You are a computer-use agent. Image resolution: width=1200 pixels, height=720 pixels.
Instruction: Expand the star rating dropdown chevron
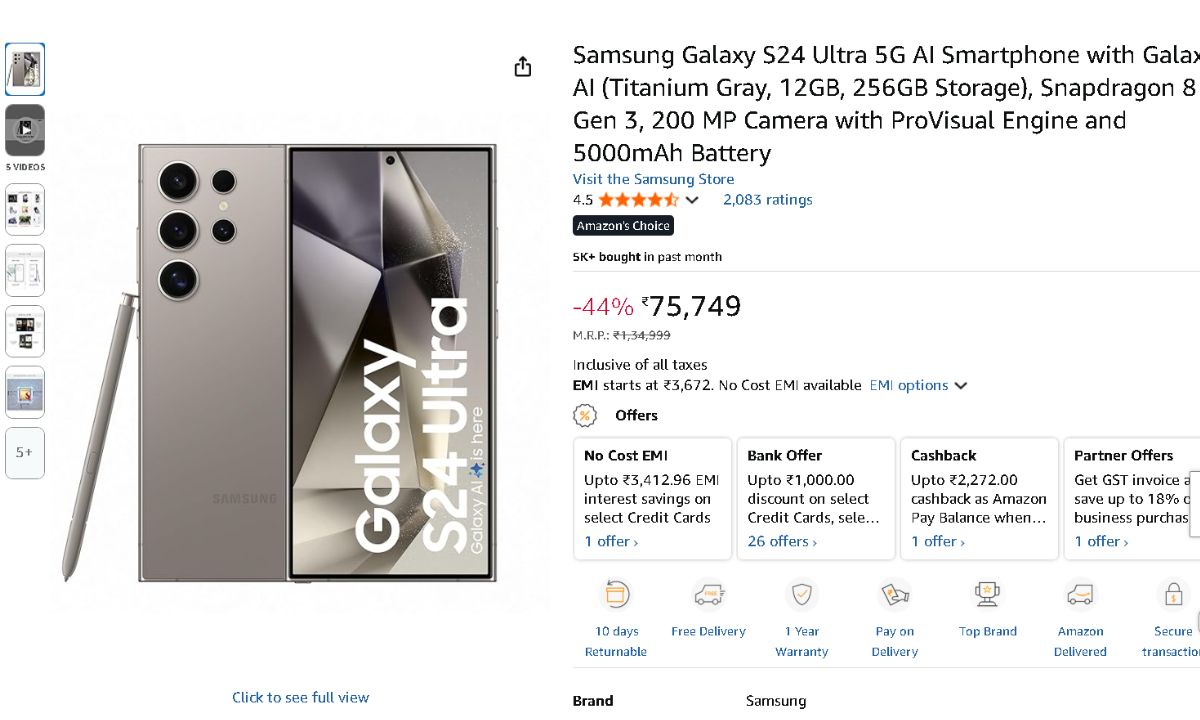pos(692,200)
